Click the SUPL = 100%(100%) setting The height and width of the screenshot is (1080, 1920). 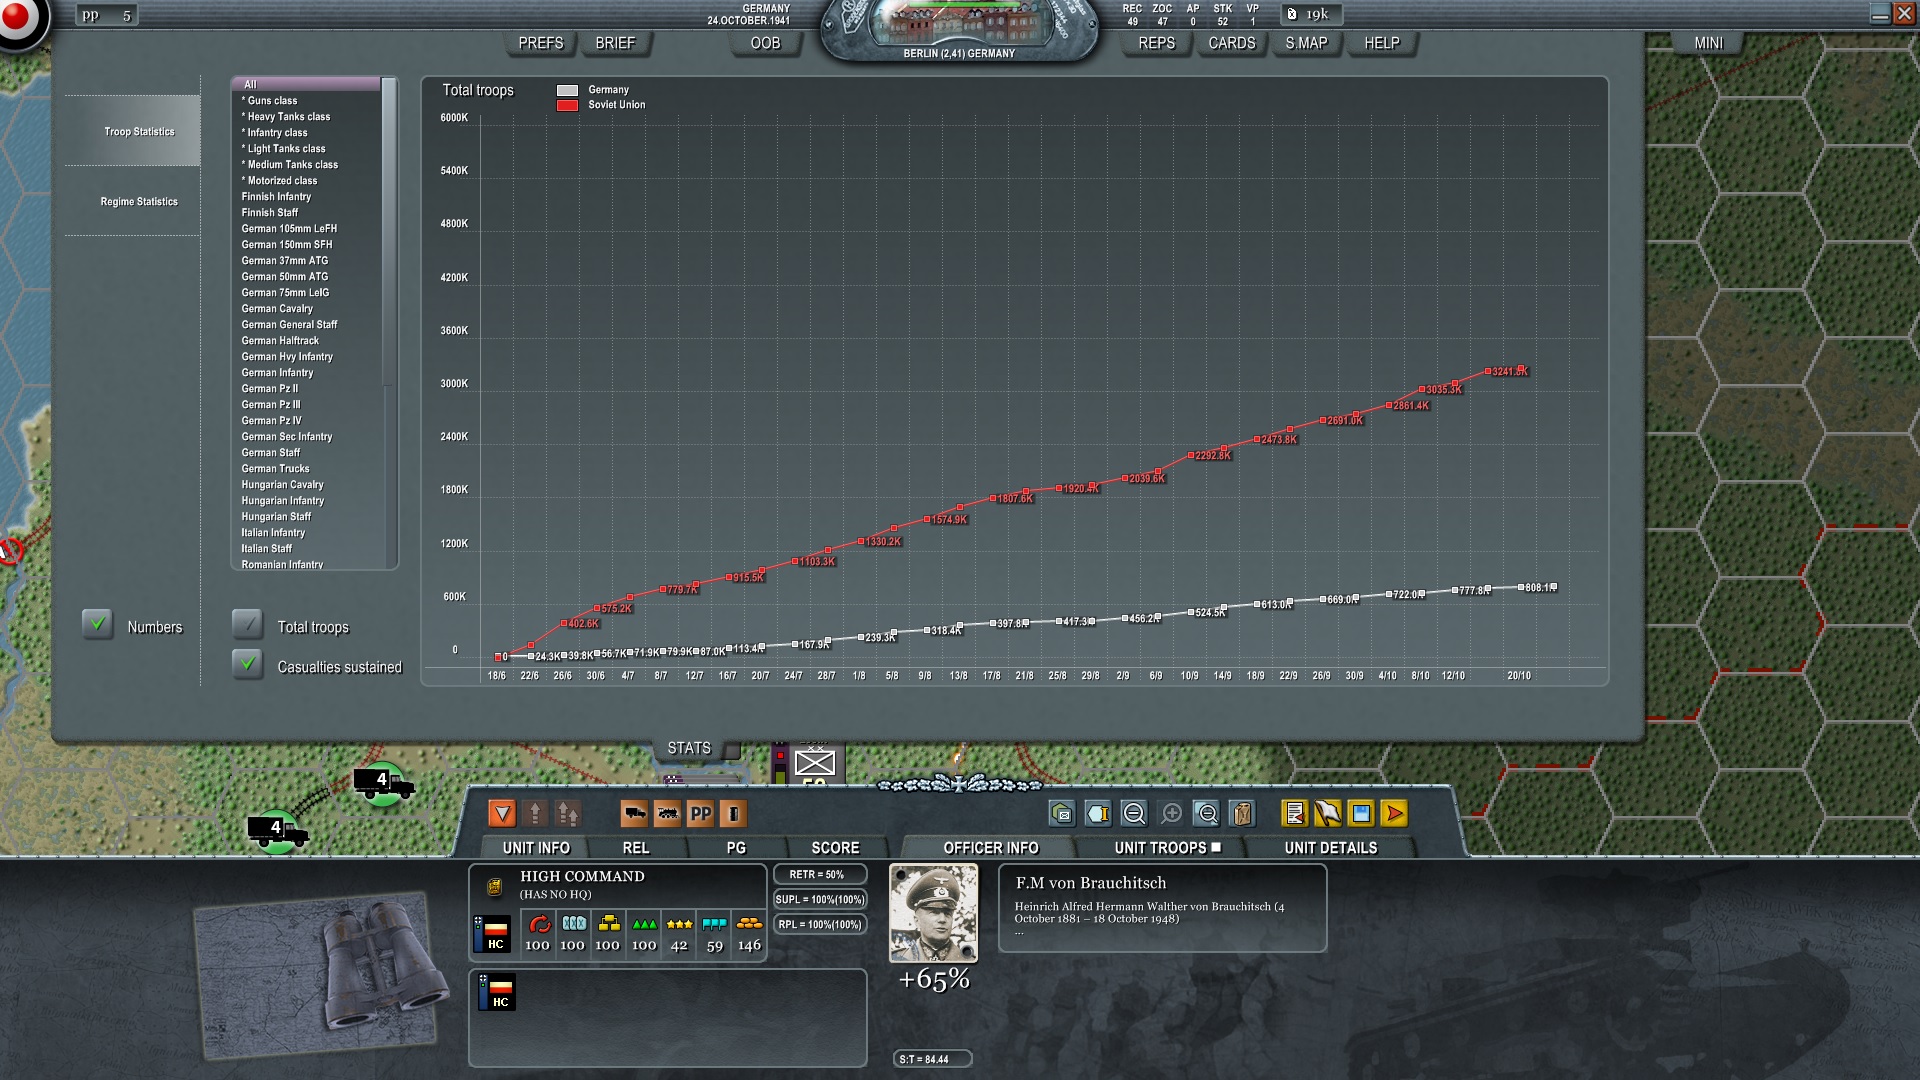point(819,900)
